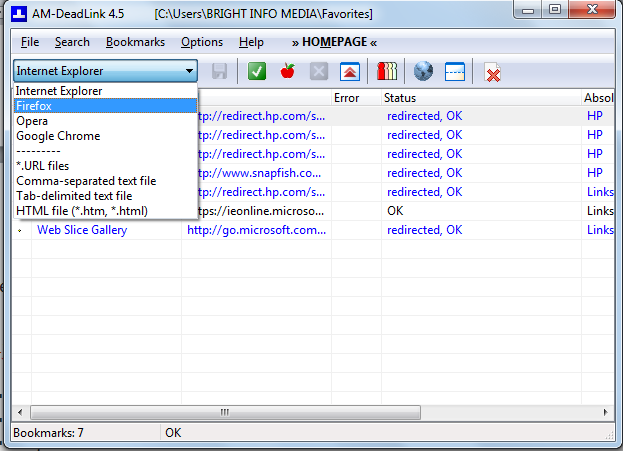Click the horizontal scrollbar thumb
The width and height of the screenshot is (623, 451).
[x=225, y=412]
